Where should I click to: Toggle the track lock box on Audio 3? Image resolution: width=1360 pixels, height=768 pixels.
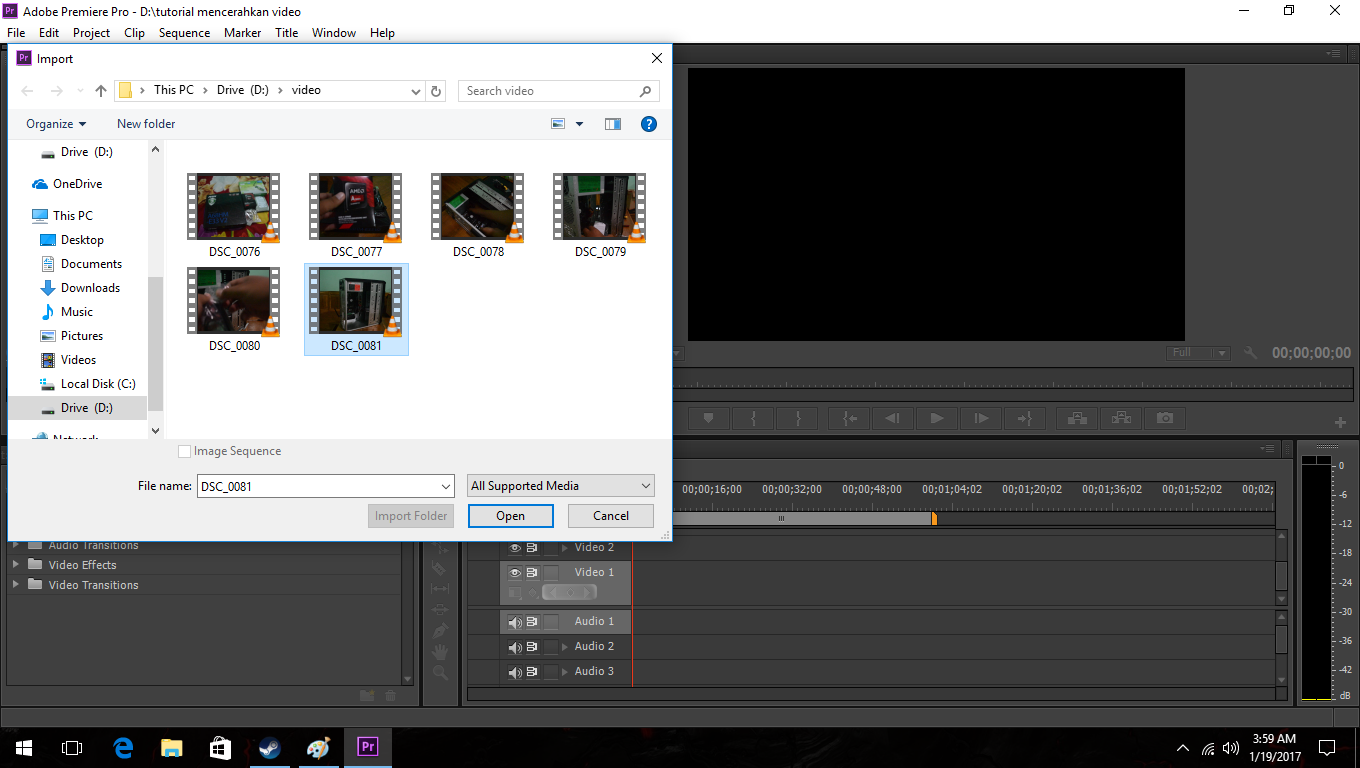(x=550, y=672)
